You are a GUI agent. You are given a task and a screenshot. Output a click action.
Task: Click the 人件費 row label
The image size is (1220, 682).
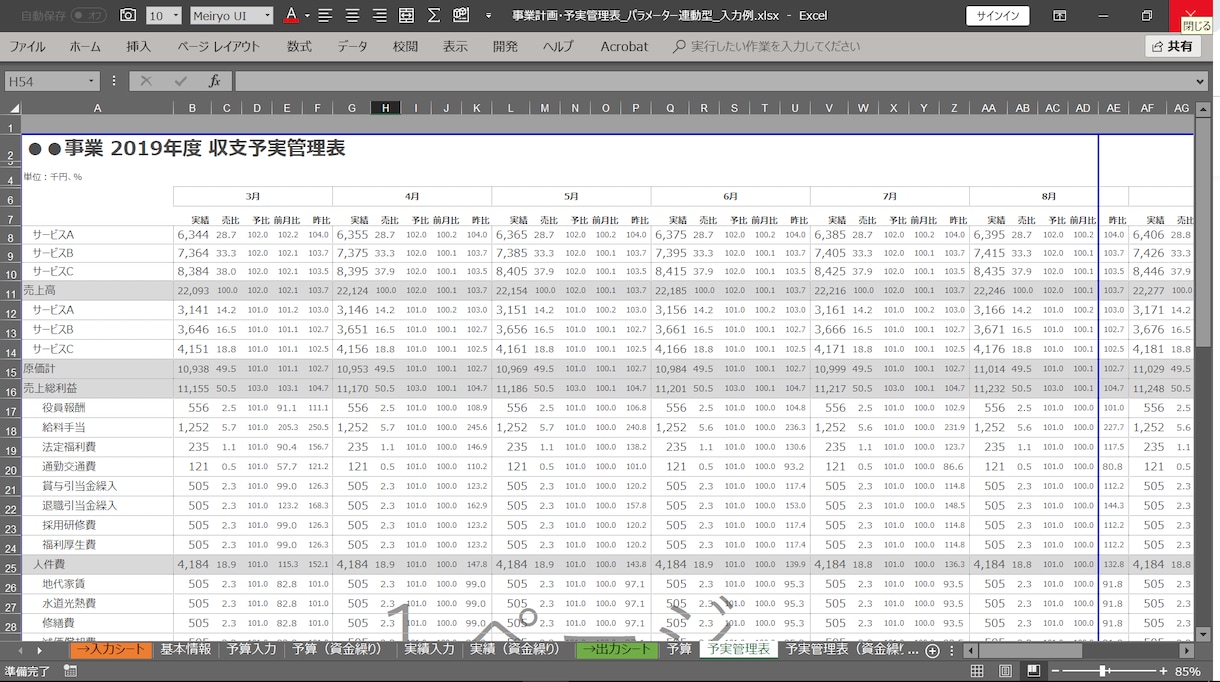pos(50,565)
